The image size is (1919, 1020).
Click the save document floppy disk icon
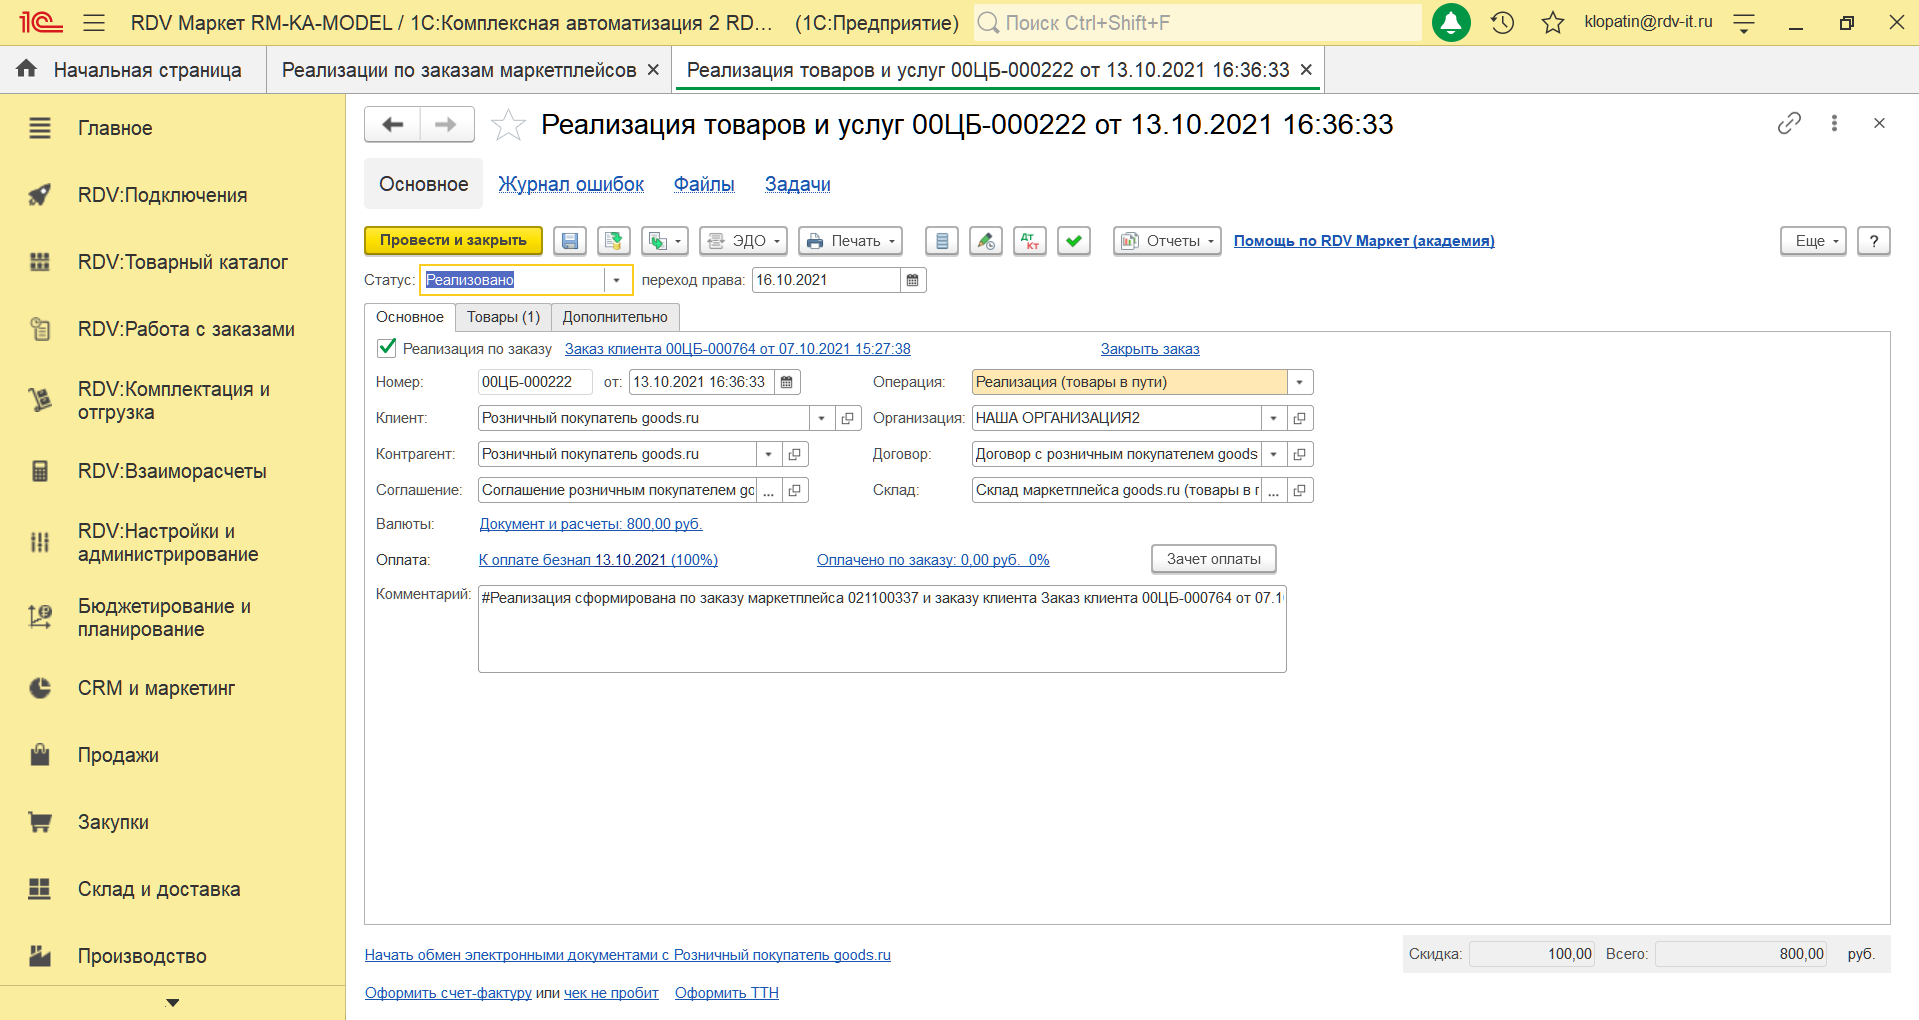point(570,241)
